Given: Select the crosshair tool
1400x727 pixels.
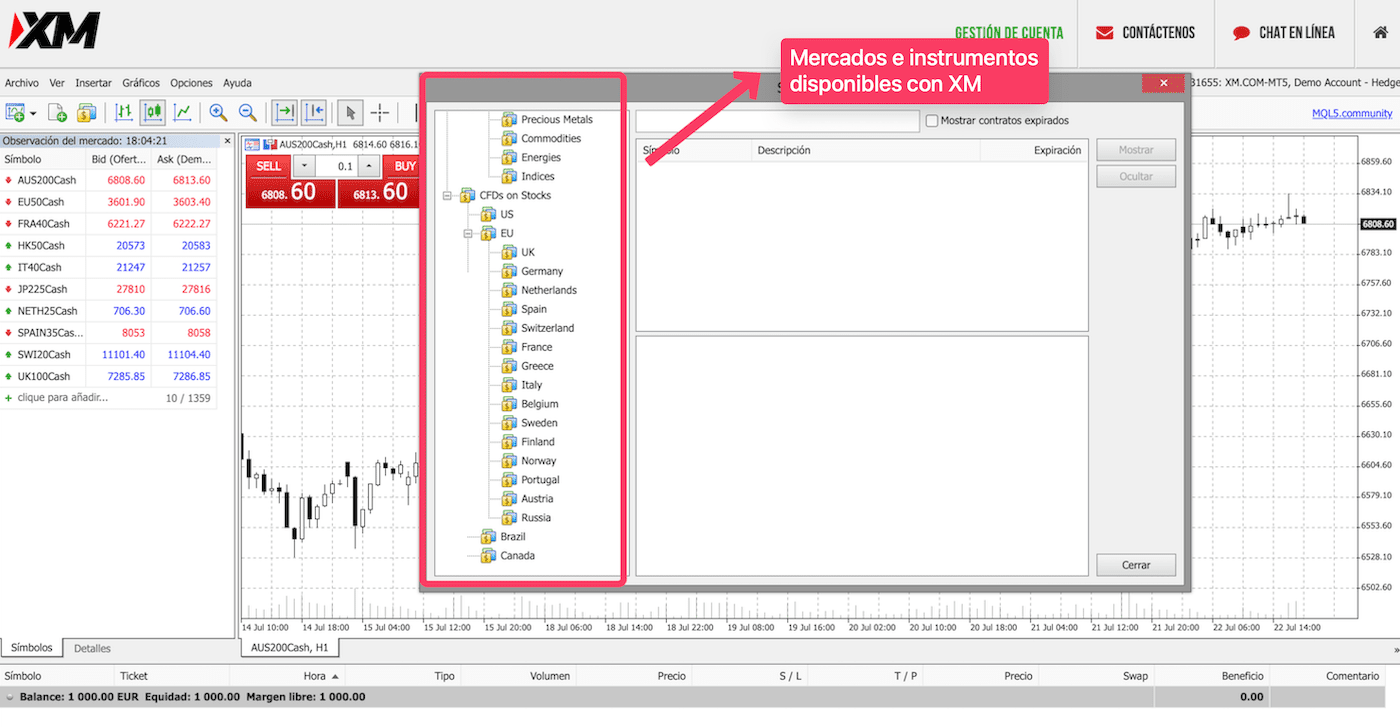Looking at the screenshot, I should coord(380,112).
